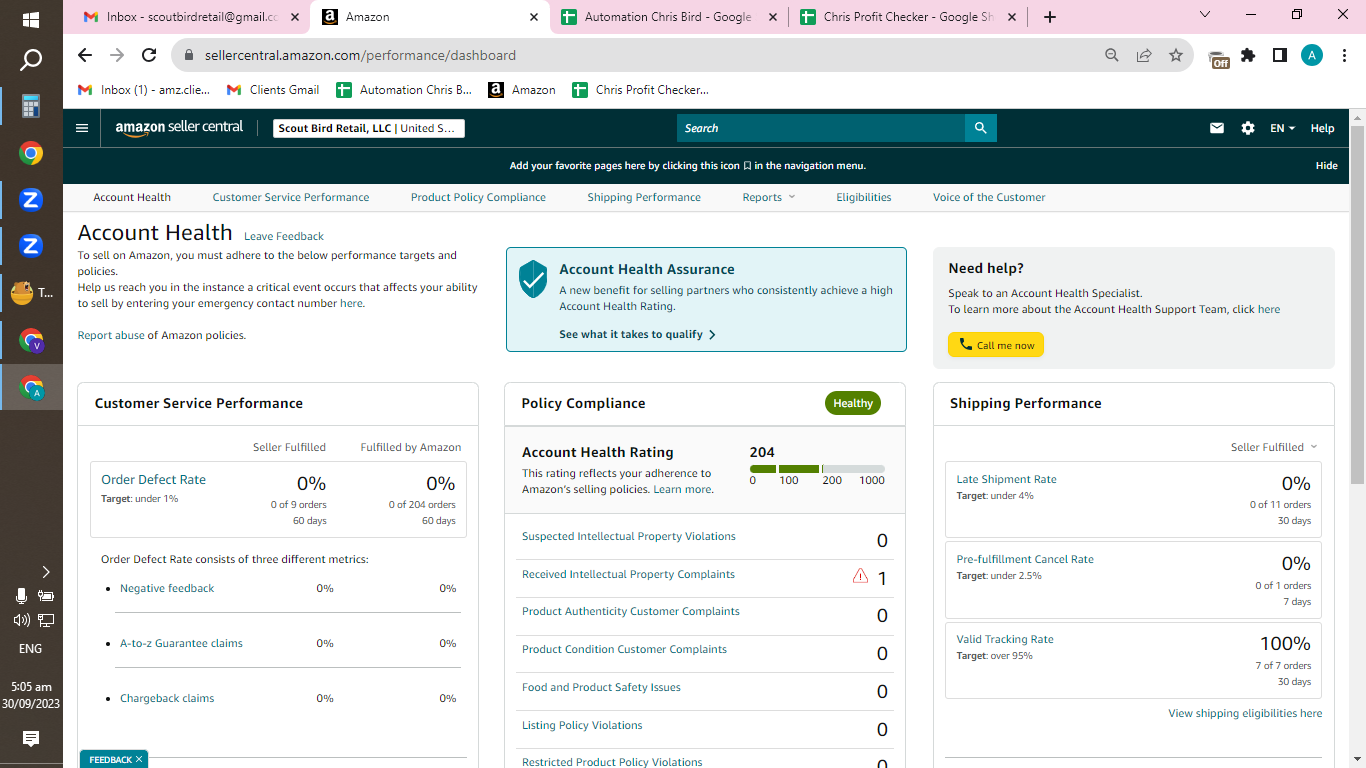Open A-to-z Guarantee claims link
The image size is (1366, 768).
pyautogui.click(x=181, y=643)
